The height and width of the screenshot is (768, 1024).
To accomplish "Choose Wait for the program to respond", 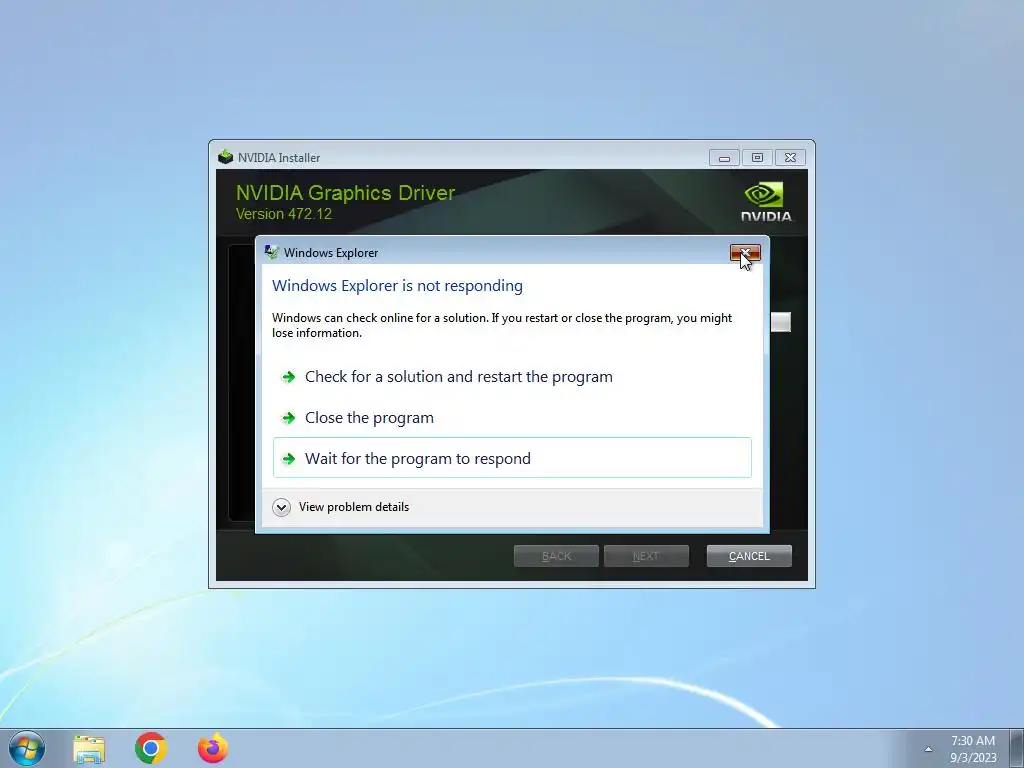I will [512, 458].
